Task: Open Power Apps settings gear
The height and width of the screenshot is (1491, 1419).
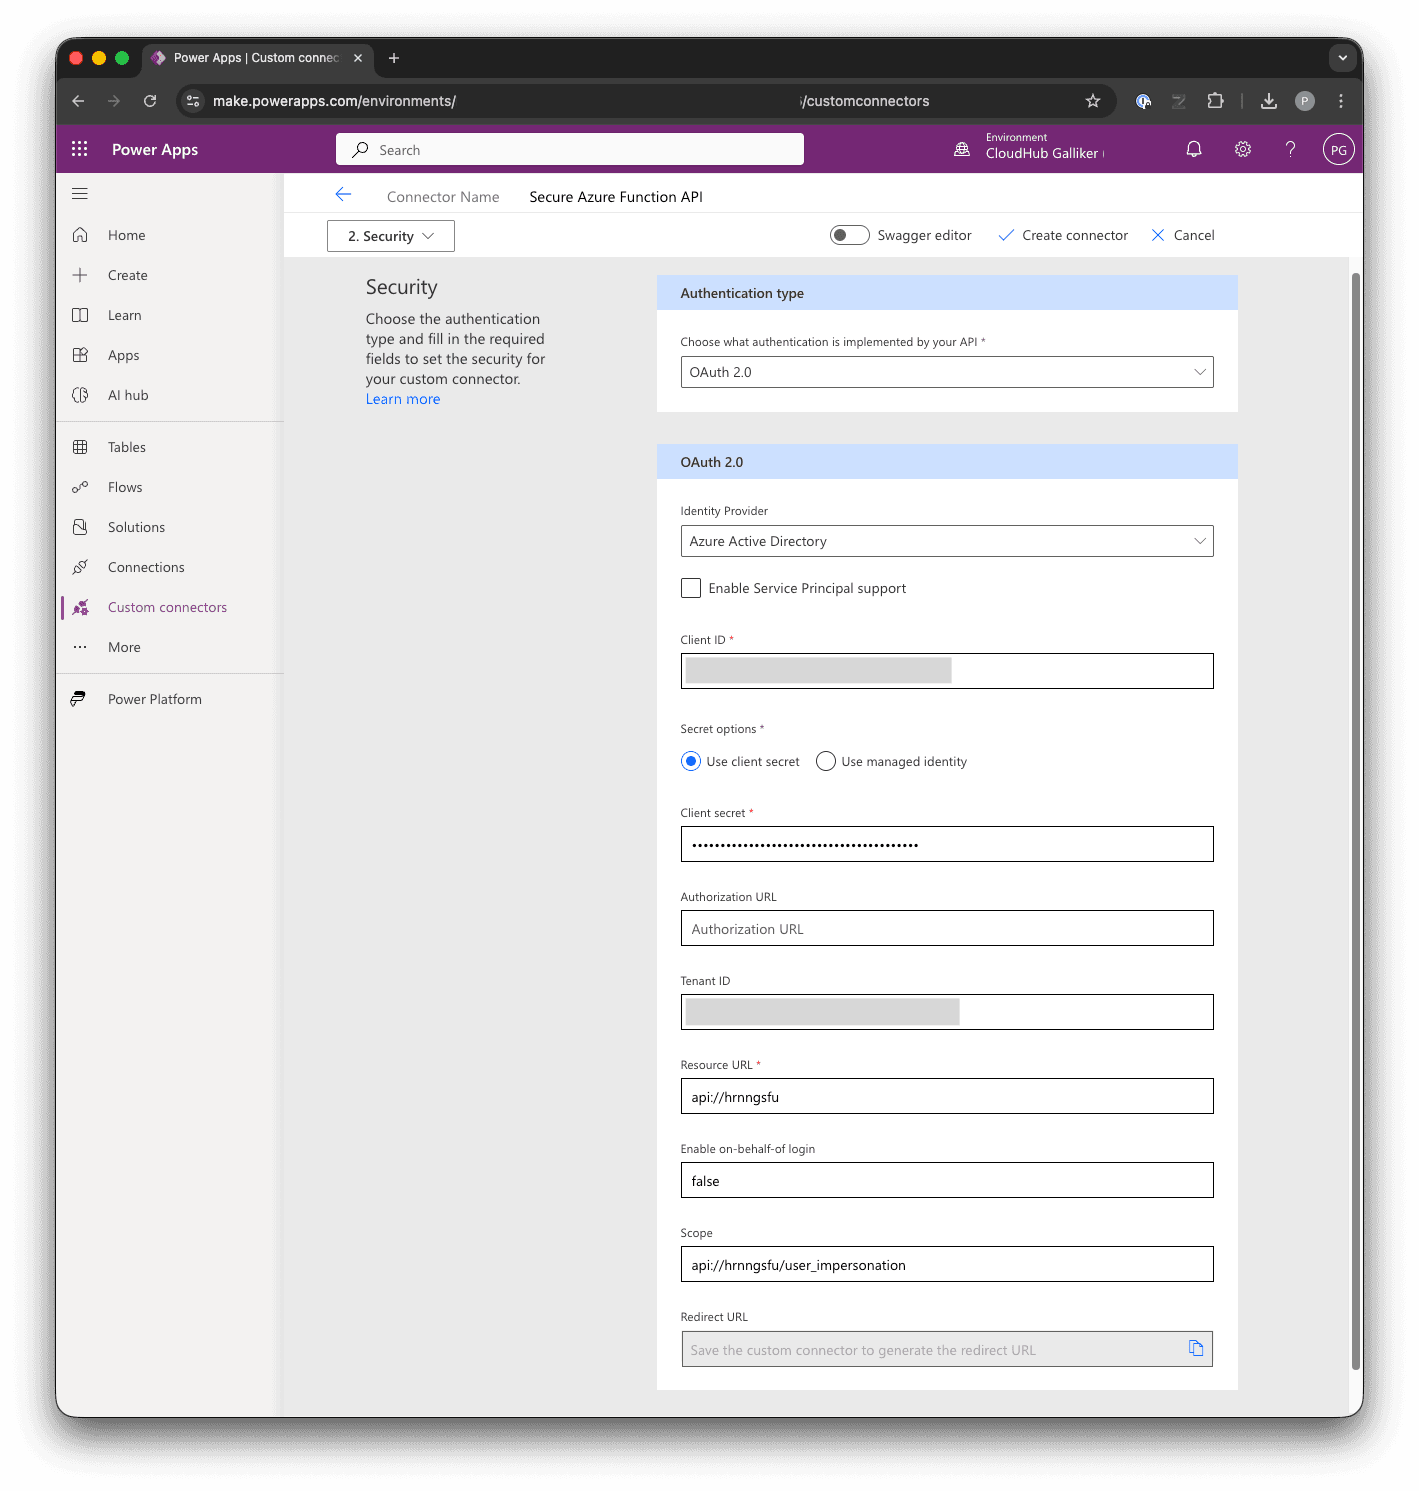Action: 1242,148
